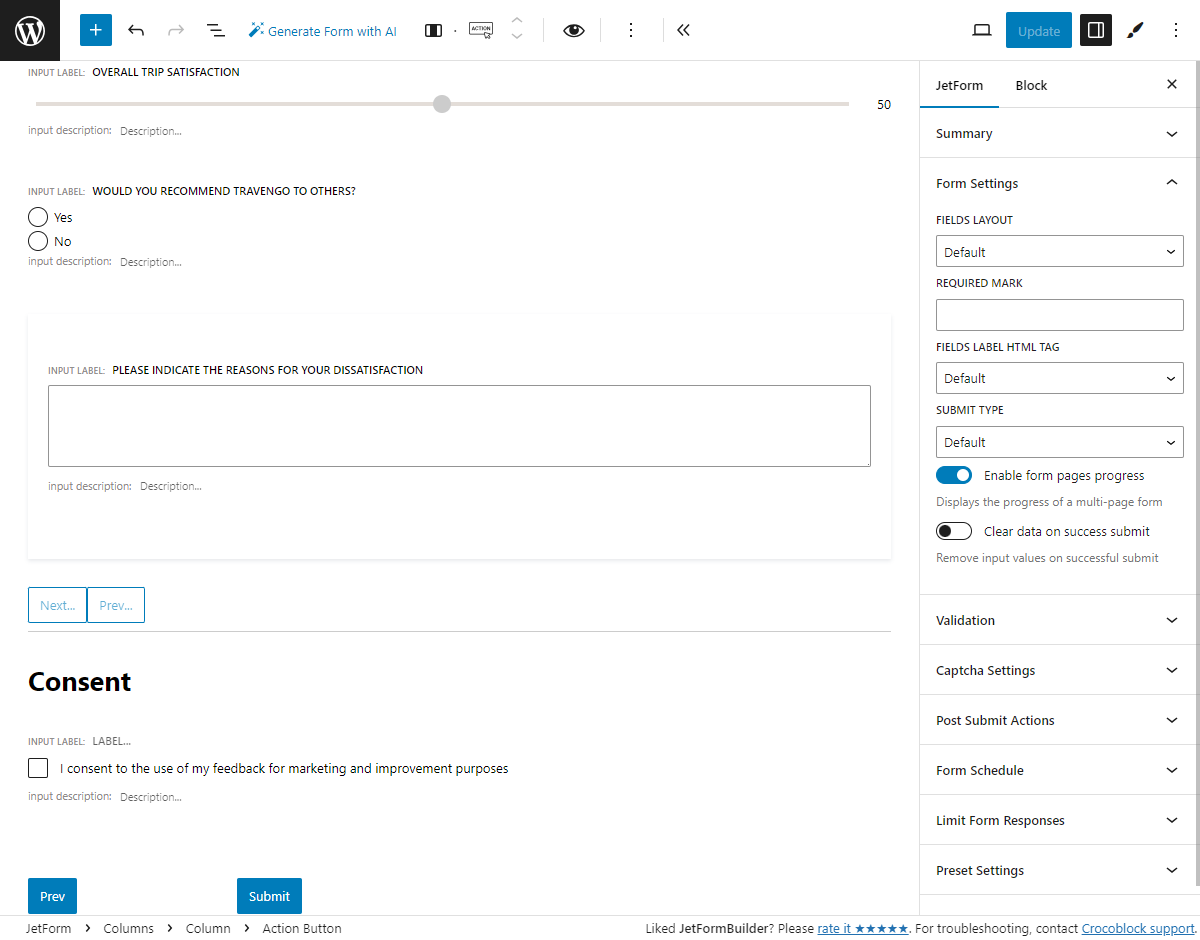Image resolution: width=1200 pixels, height=940 pixels.
Task: Click the slider value 50
Action: click(884, 105)
